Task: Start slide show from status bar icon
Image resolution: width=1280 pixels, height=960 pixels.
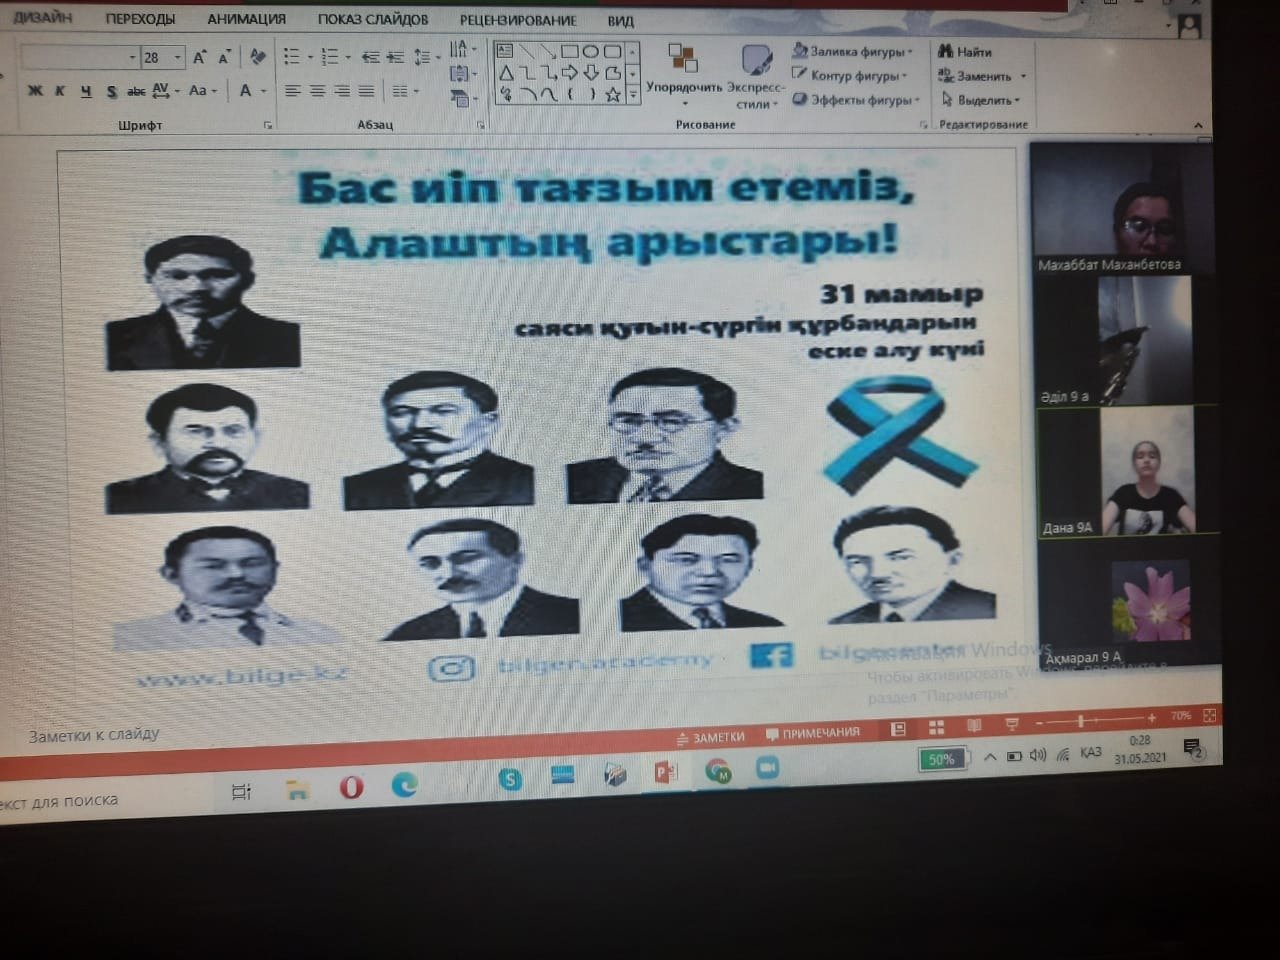Action: pyautogui.click(x=1011, y=725)
